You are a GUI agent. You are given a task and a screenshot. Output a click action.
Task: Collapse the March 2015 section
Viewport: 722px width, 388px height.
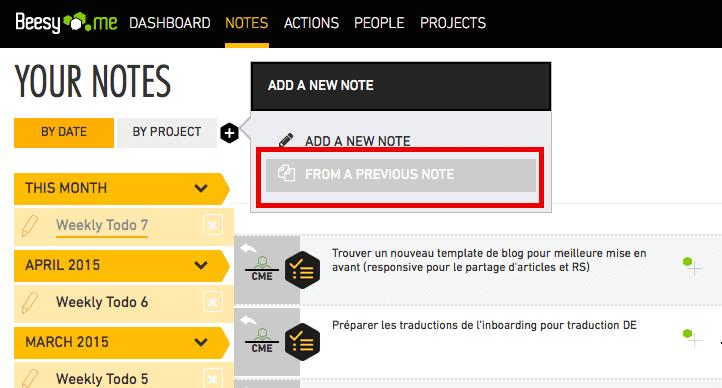click(x=201, y=342)
